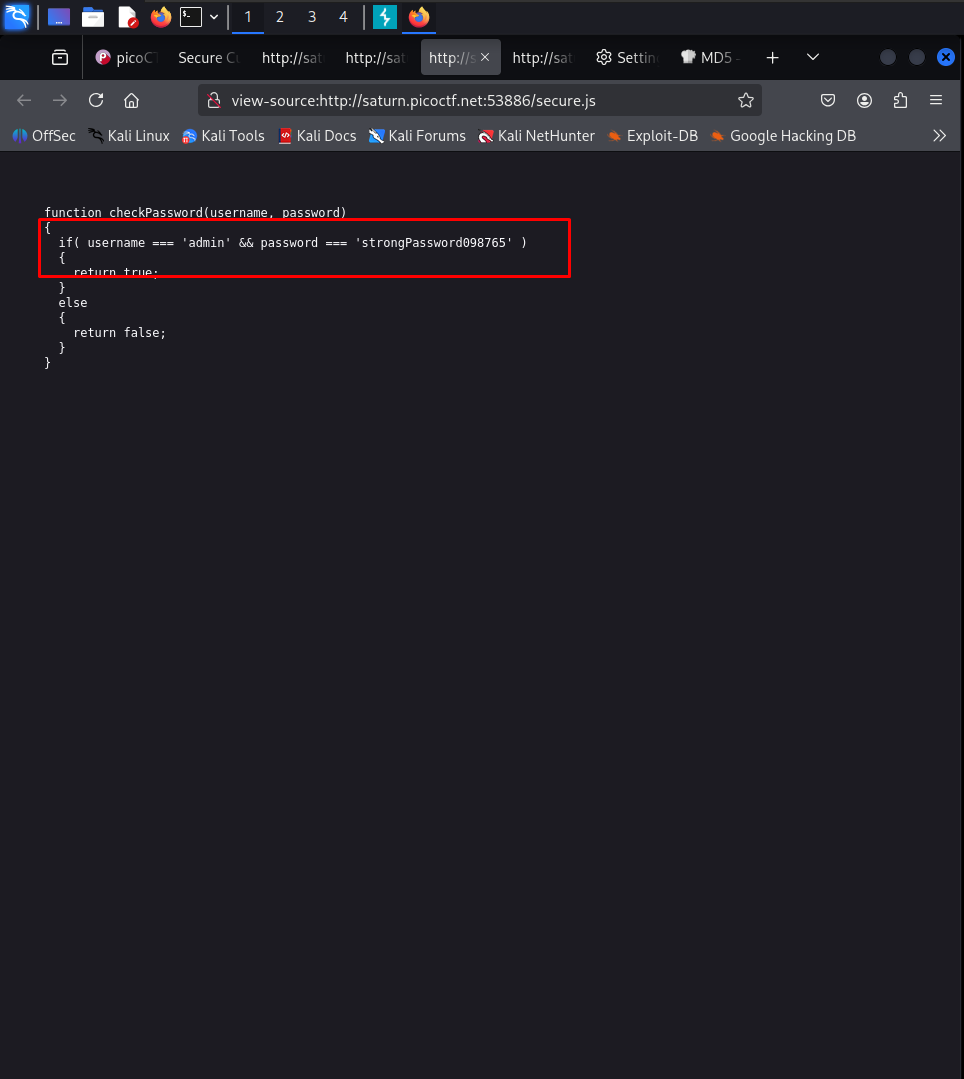964x1079 pixels.
Task: Expand the list all tabs dropdown
Action: pos(813,58)
